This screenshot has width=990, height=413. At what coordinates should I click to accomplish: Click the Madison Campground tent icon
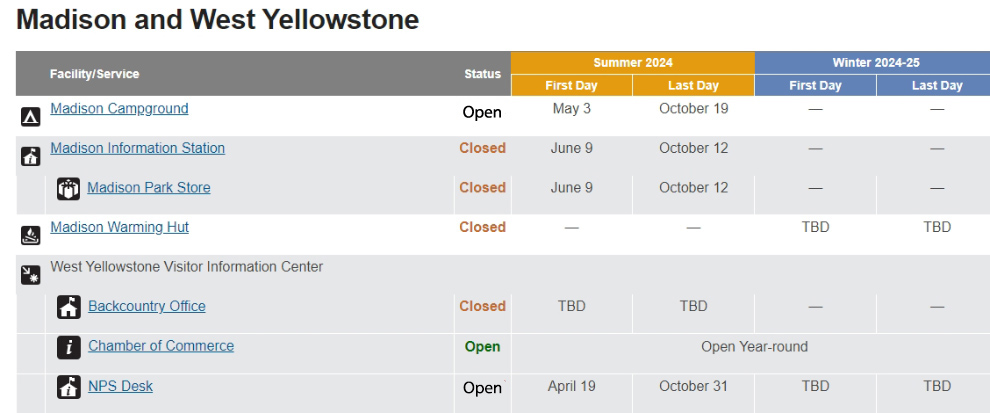(x=31, y=116)
